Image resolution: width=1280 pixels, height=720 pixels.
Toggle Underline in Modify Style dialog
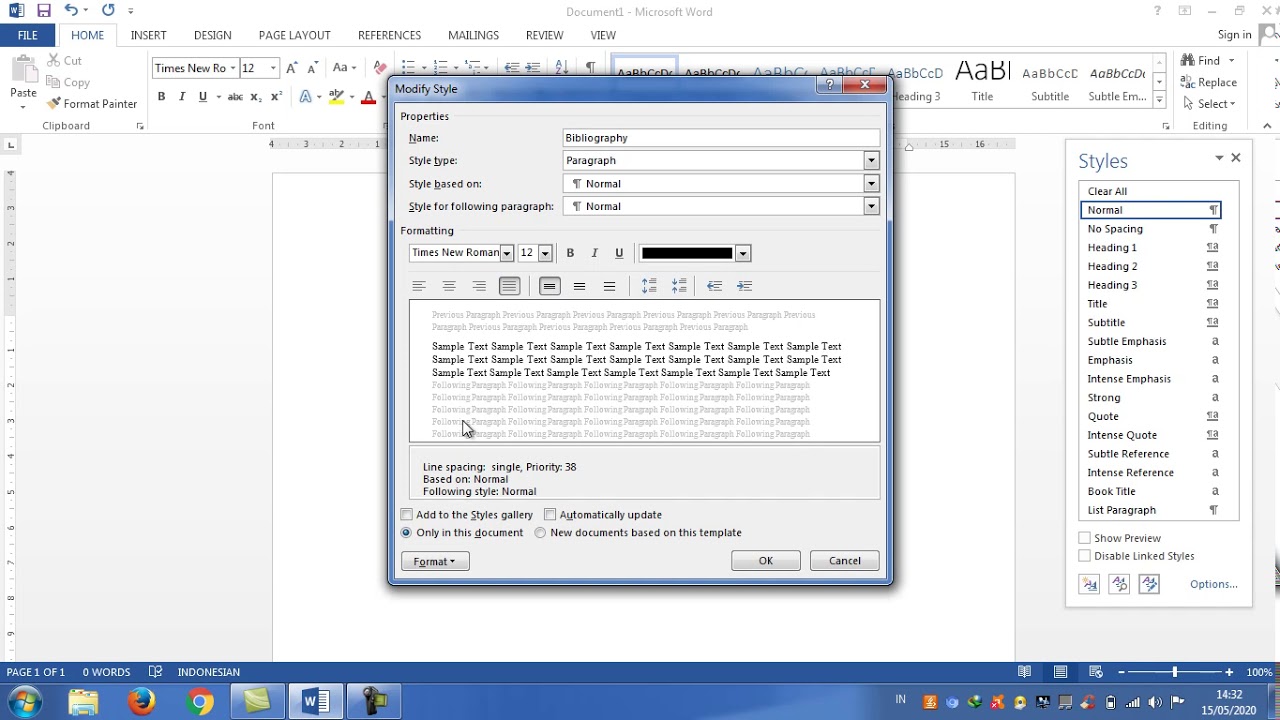(x=619, y=253)
